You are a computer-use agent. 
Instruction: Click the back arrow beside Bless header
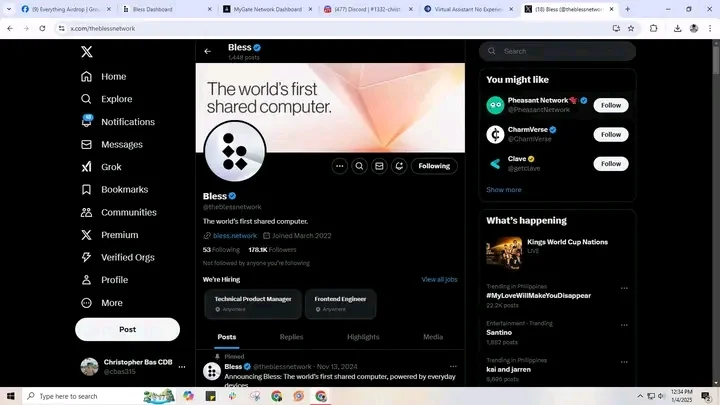click(x=208, y=51)
